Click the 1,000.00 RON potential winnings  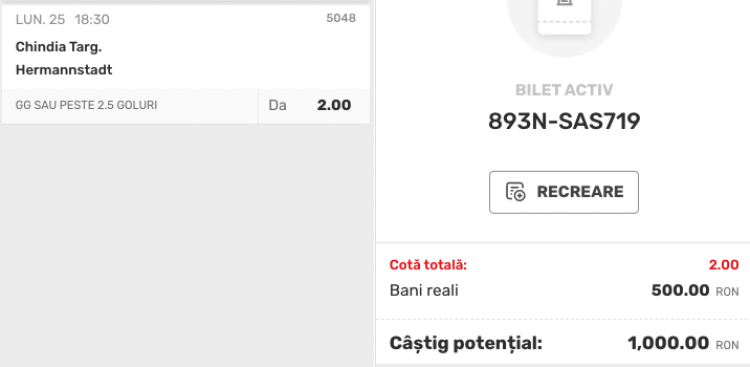click(683, 344)
